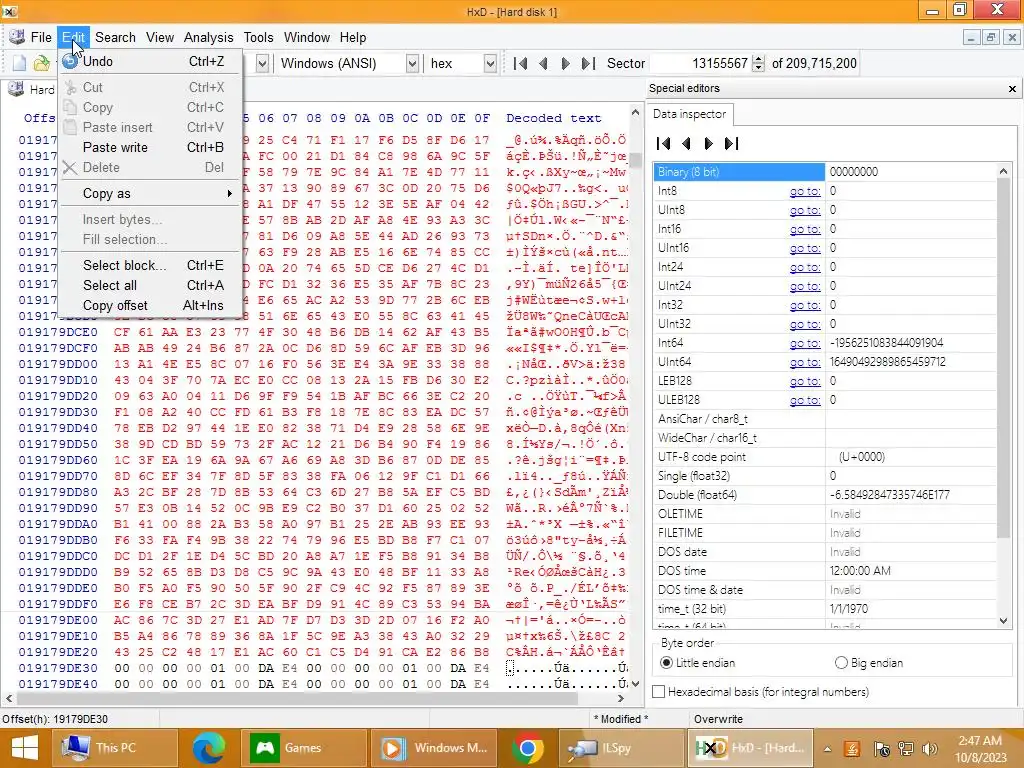Image resolution: width=1024 pixels, height=768 pixels.
Task: Click offset 019179DE30 in offset column
Action: click(x=58, y=668)
